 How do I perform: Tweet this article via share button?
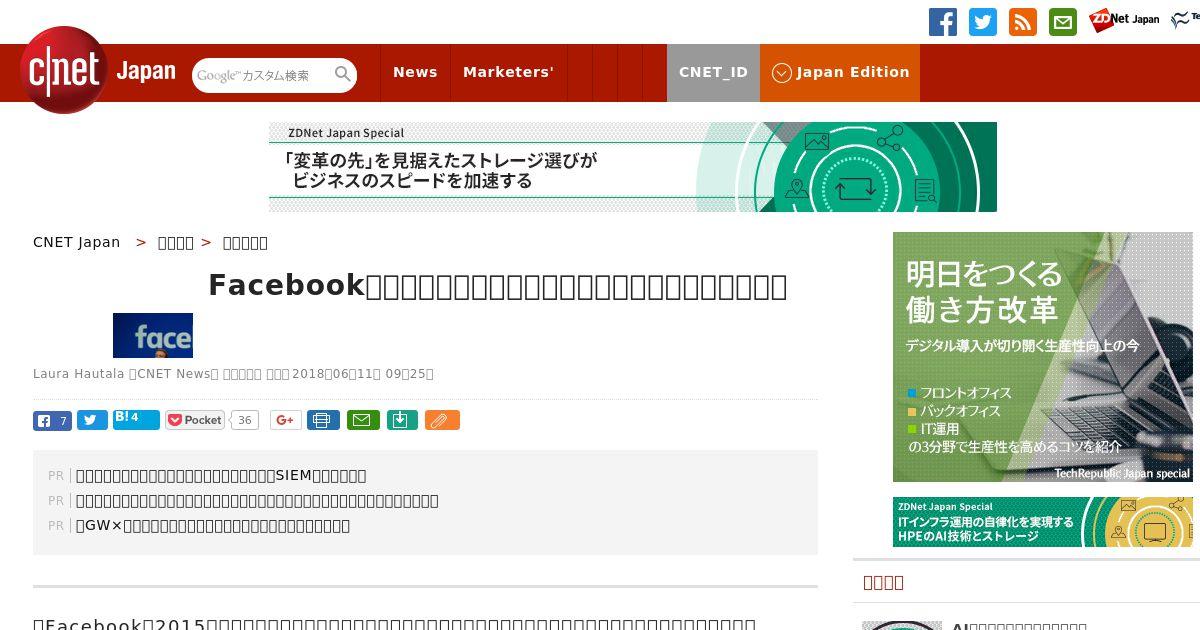[92, 420]
